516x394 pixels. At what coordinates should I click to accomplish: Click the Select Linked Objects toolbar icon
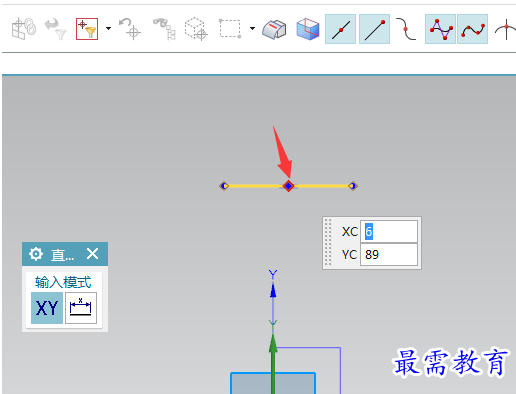tap(23, 29)
